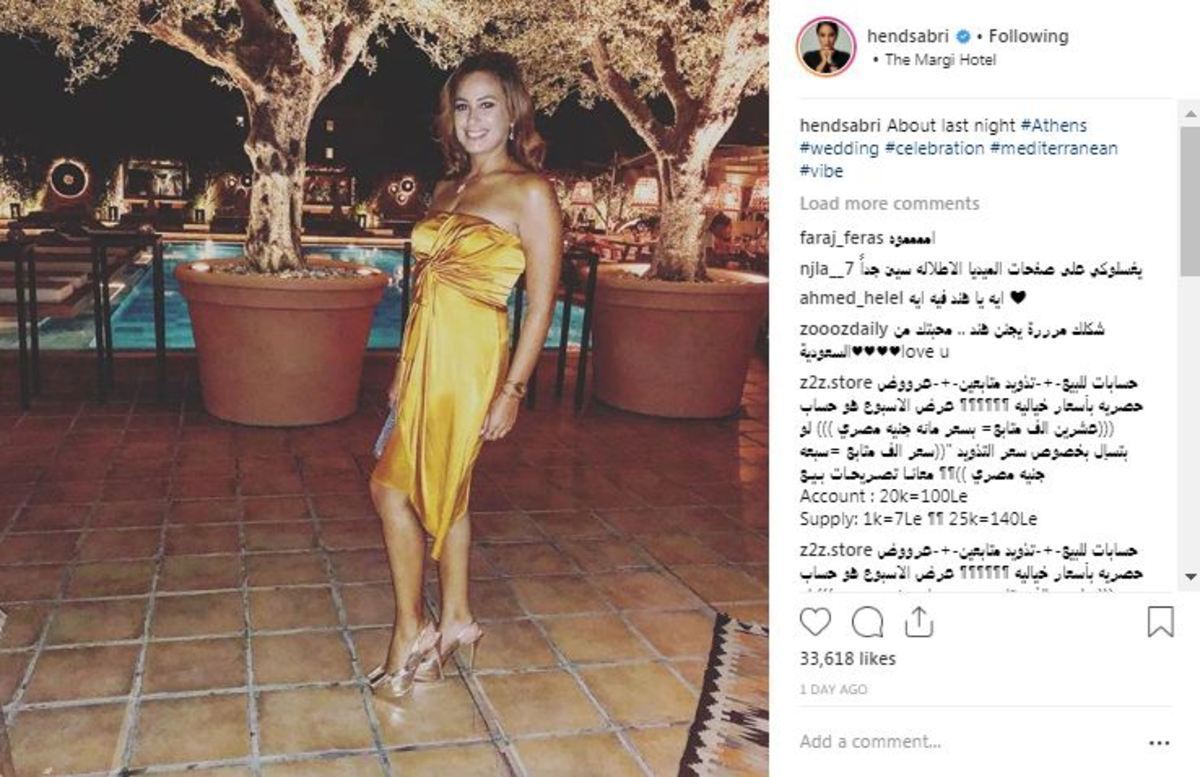View the 33,618 likes list
Screen dimensions: 1200x777
pos(848,659)
